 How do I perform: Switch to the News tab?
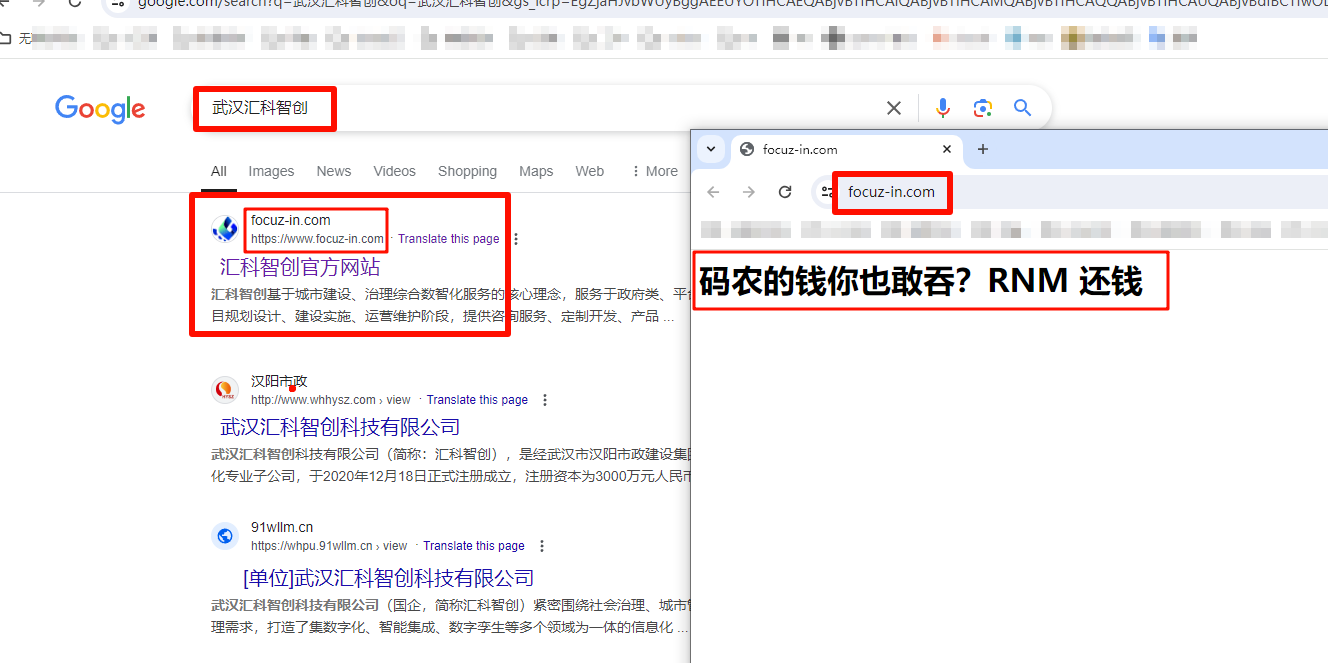coord(334,171)
